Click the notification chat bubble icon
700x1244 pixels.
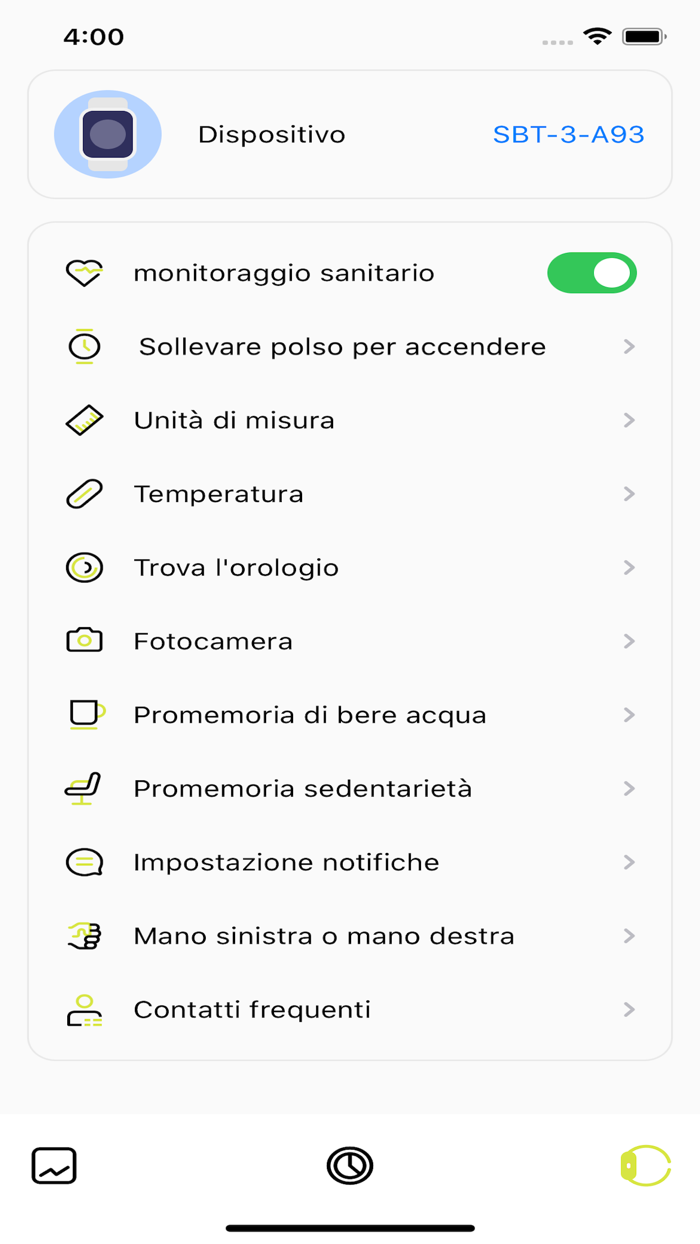tap(85, 862)
